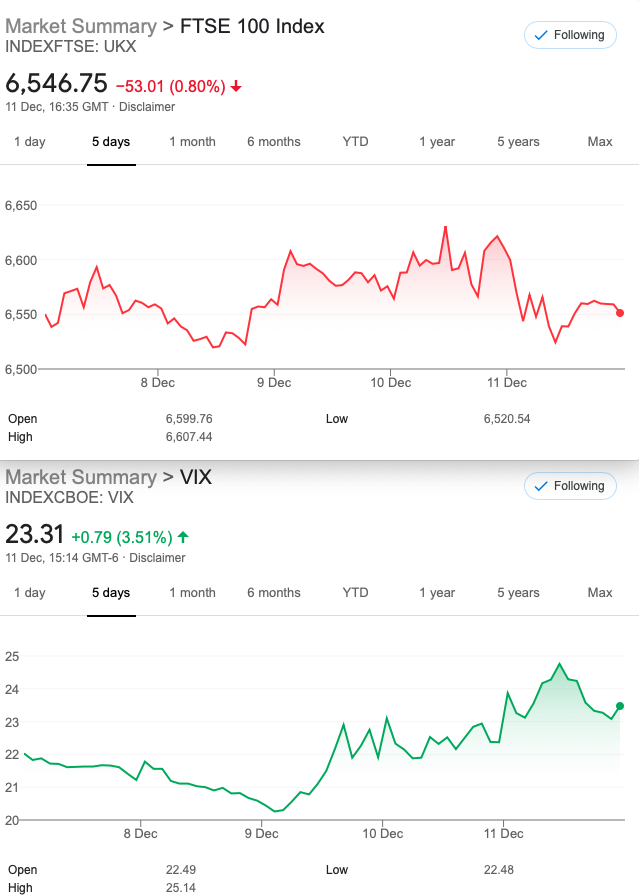Select the 5 days tab on the VIX chart
This screenshot has height=896, width=639.
click(111, 593)
